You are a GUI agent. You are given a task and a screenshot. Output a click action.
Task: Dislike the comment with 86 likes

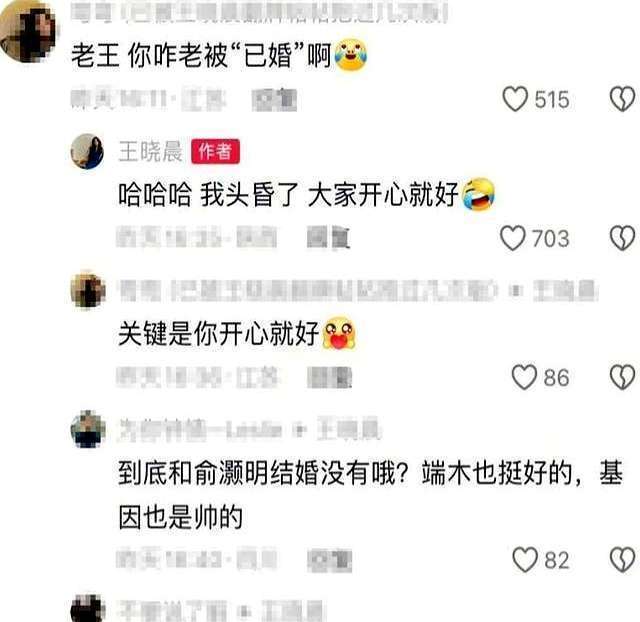coord(622,377)
